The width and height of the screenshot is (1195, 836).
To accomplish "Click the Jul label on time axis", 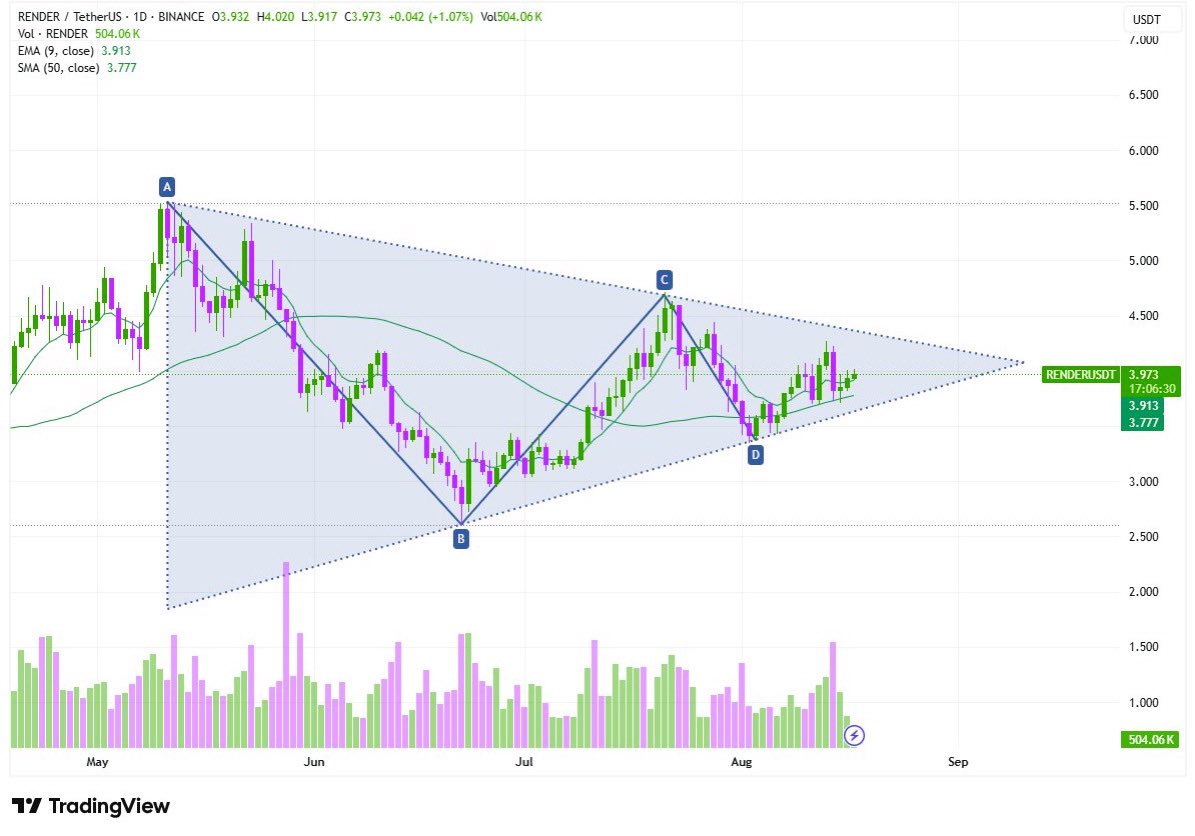I will click(x=524, y=762).
